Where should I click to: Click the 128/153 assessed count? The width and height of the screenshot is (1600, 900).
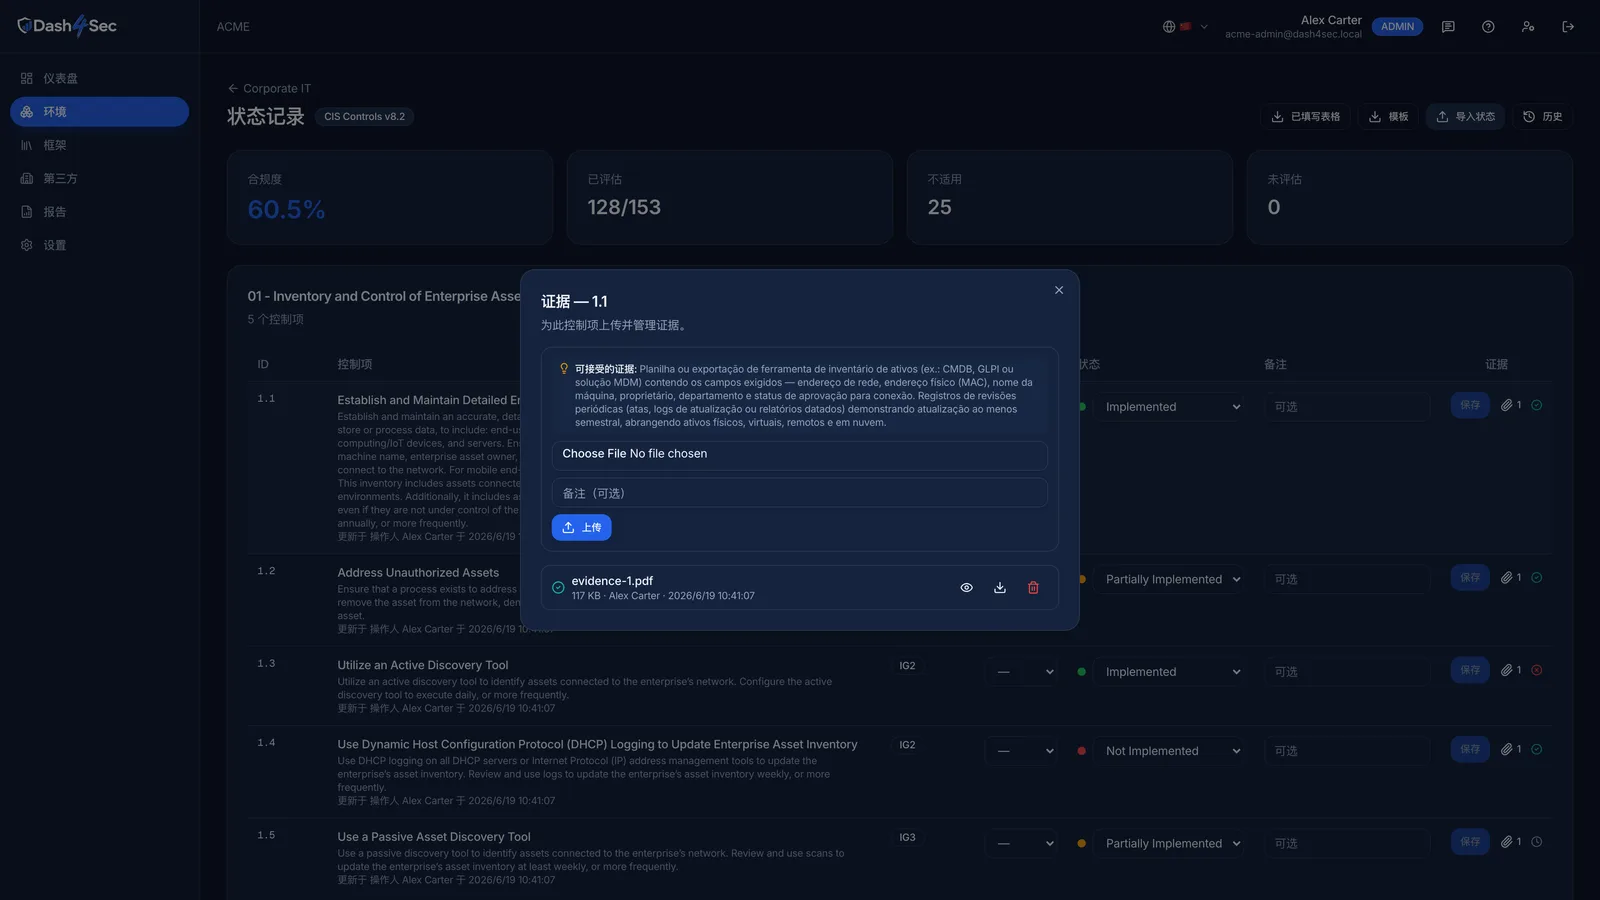[x=624, y=207]
